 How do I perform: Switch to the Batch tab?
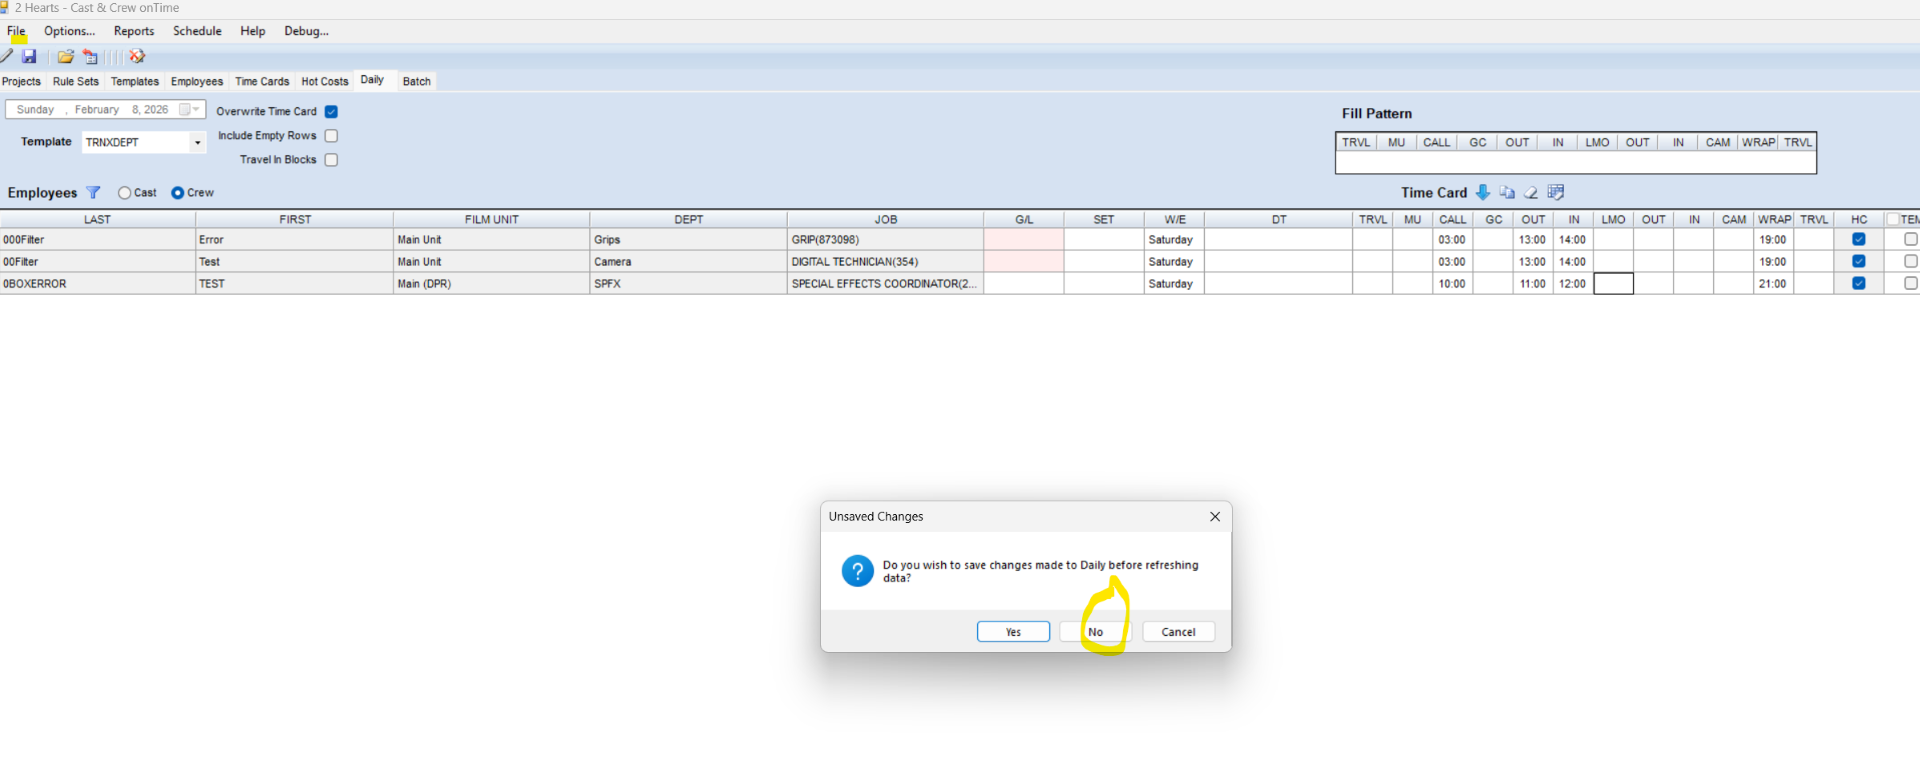417,82
